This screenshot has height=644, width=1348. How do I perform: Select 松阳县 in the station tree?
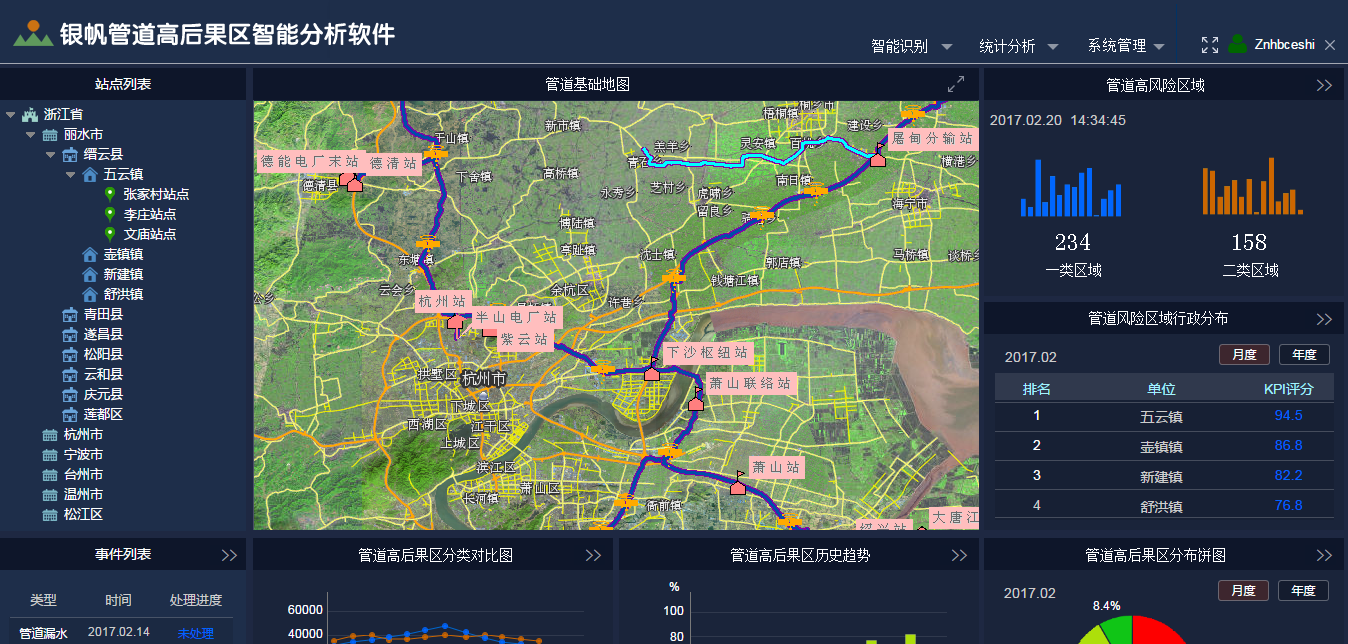point(103,354)
